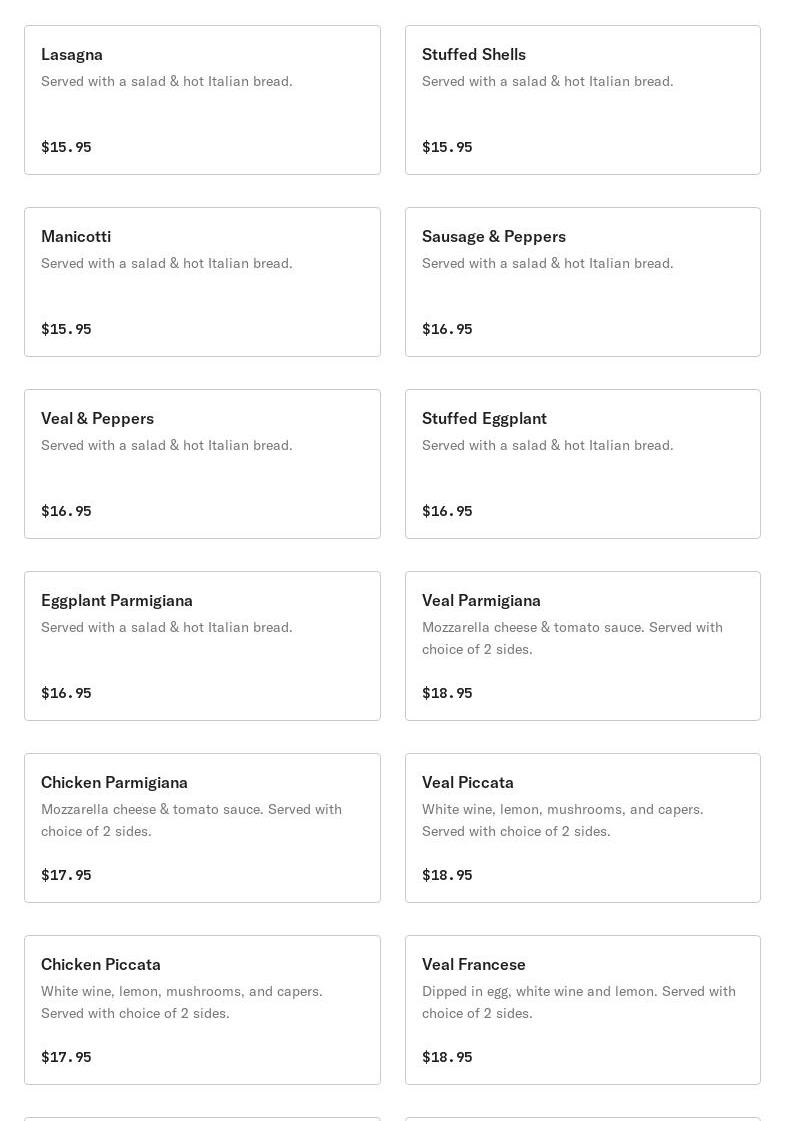Click the $18.95 price on Veal Francese
785x1121 pixels.
447,1057
